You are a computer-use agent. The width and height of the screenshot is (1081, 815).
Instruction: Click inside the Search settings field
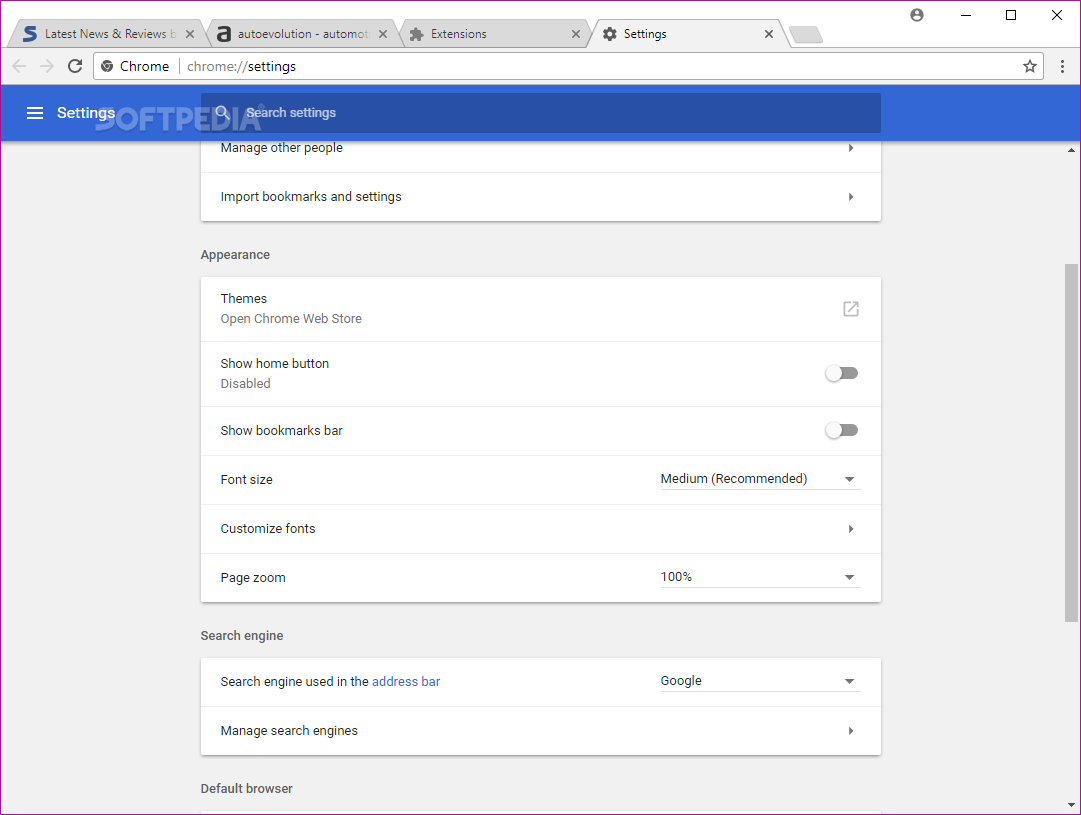click(x=400, y=113)
